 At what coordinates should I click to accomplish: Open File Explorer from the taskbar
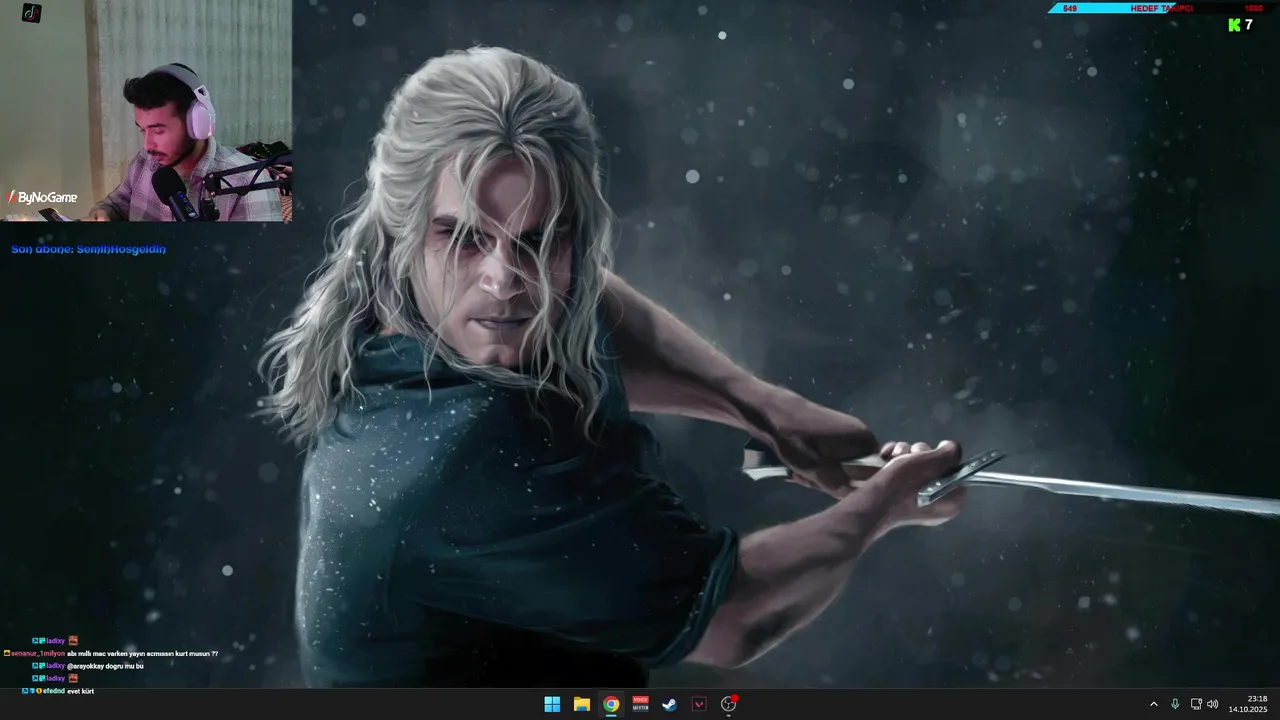(x=581, y=704)
